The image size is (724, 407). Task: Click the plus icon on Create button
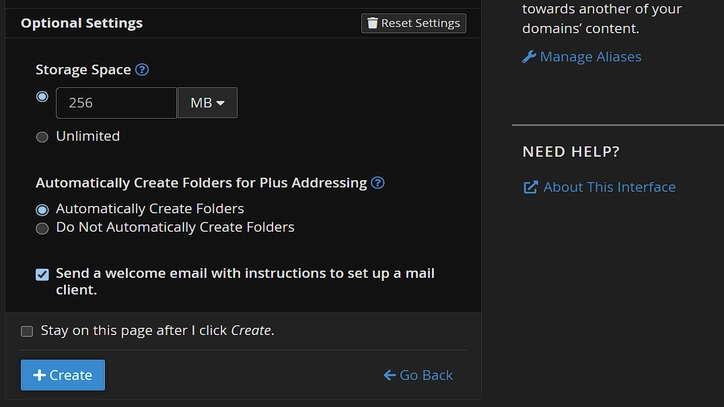39,375
